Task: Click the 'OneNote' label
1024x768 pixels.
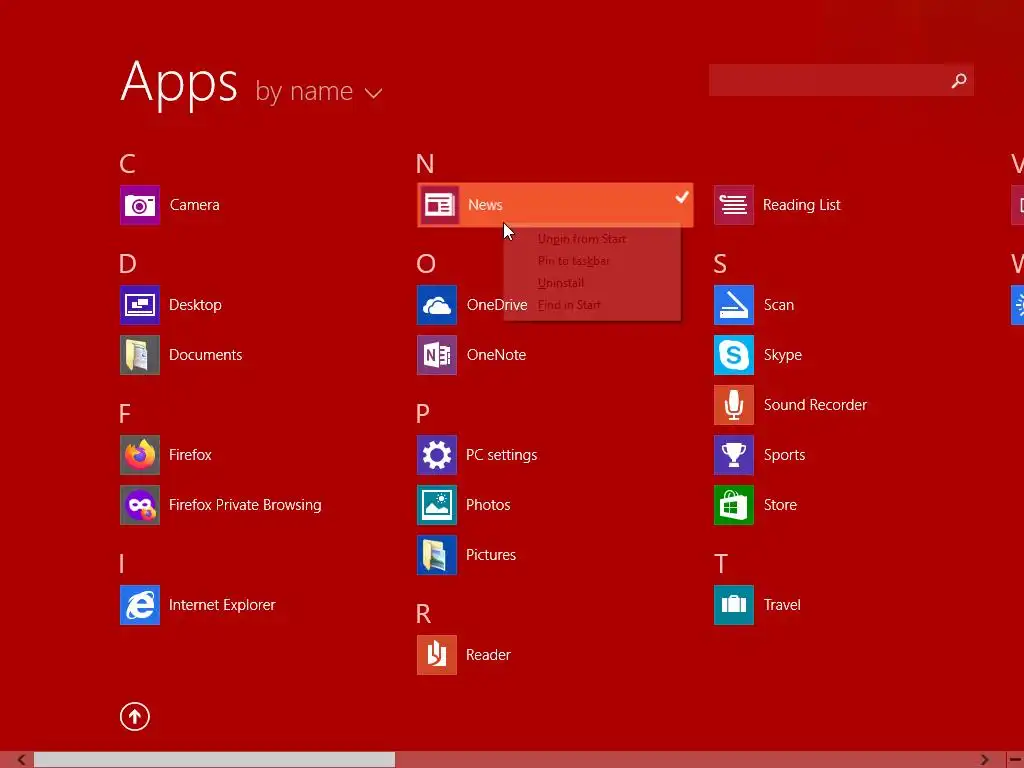Action: coord(496,355)
